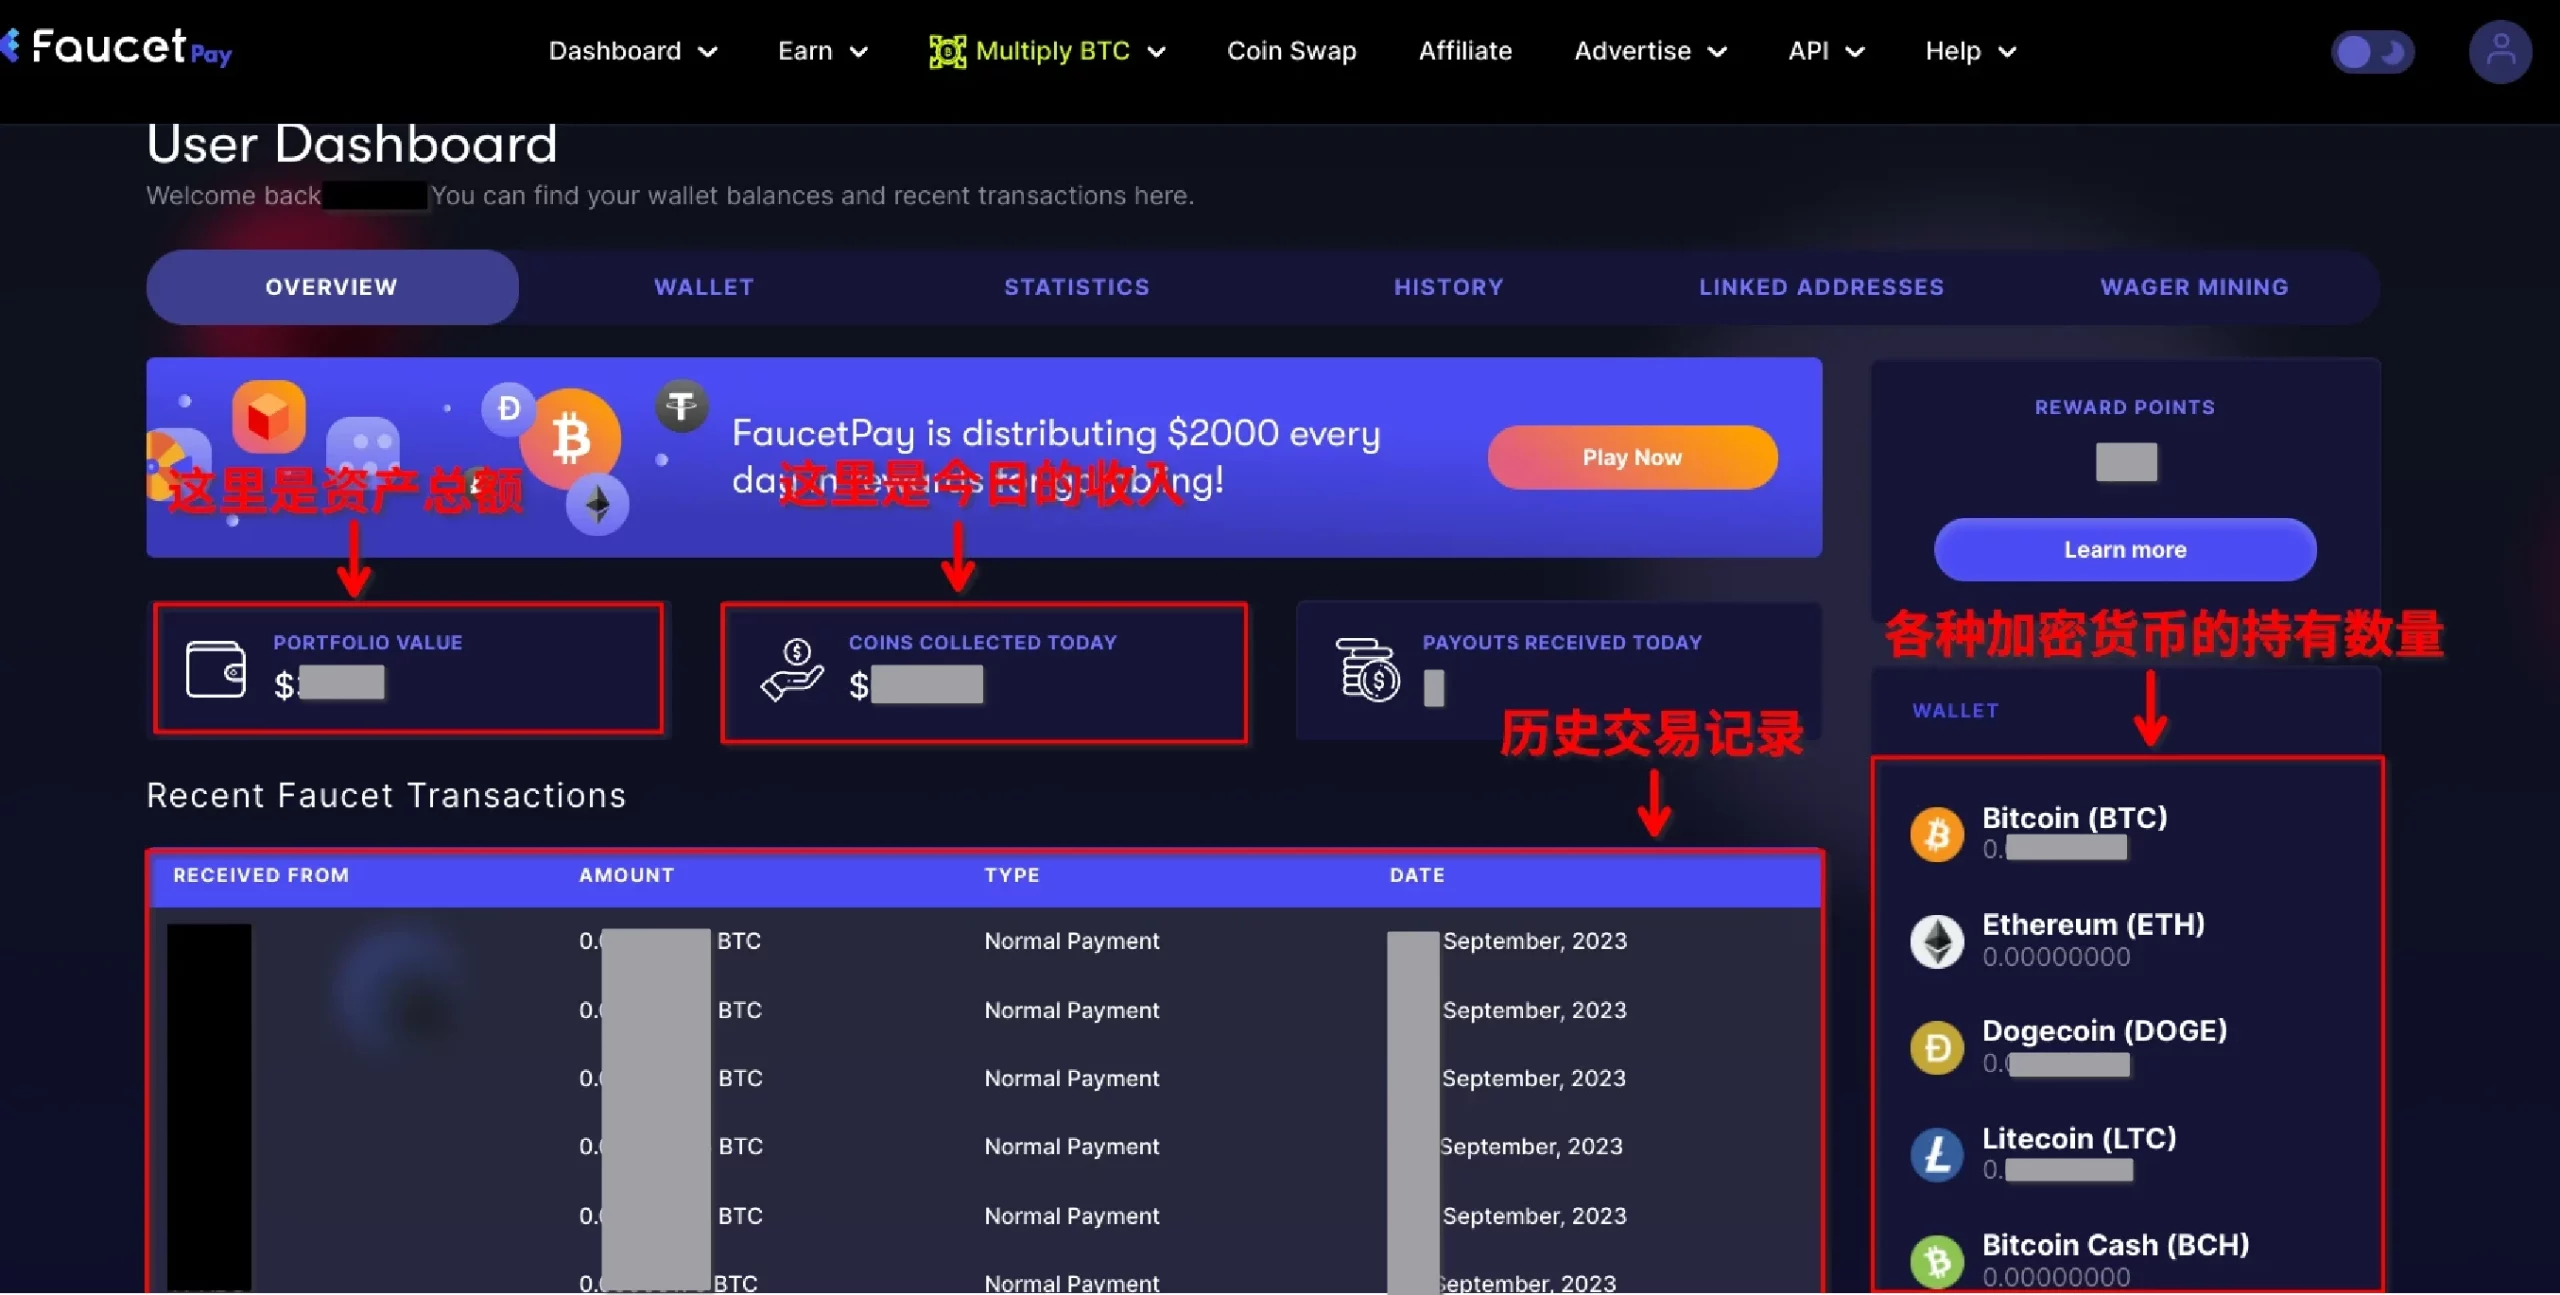Click the Play Now button
The height and width of the screenshot is (1295, 2560).
pos(1632,457)
